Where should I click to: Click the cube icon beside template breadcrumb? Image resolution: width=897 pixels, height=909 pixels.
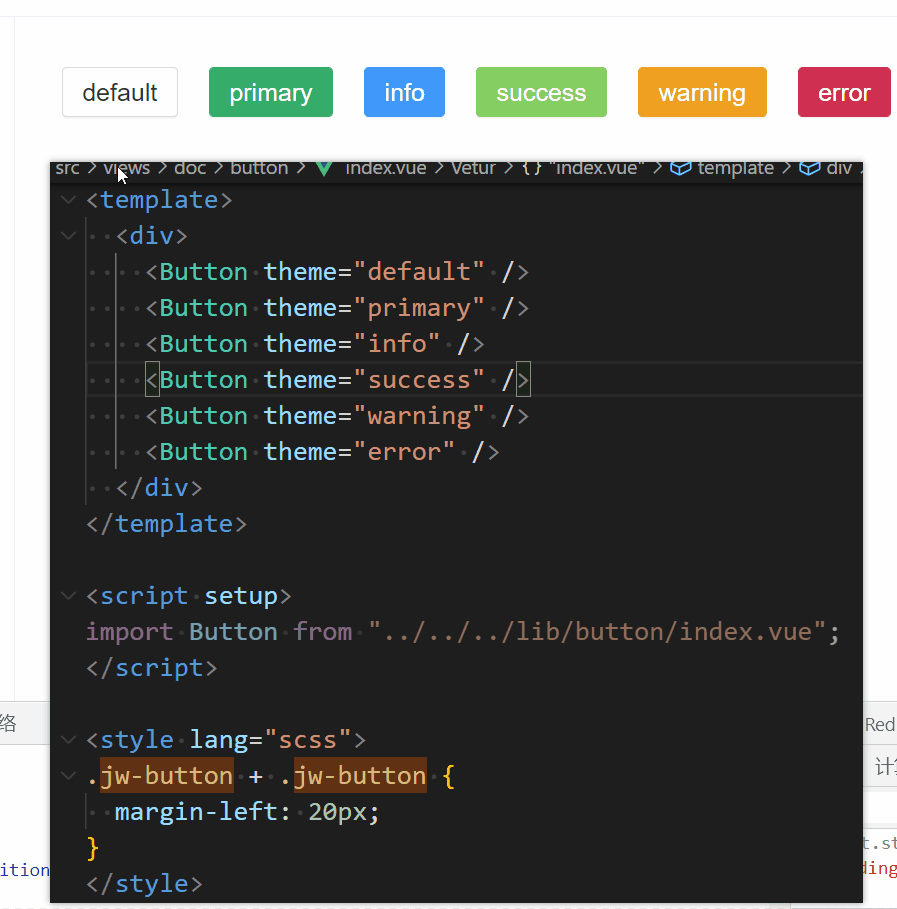click(x=681, y=168)
